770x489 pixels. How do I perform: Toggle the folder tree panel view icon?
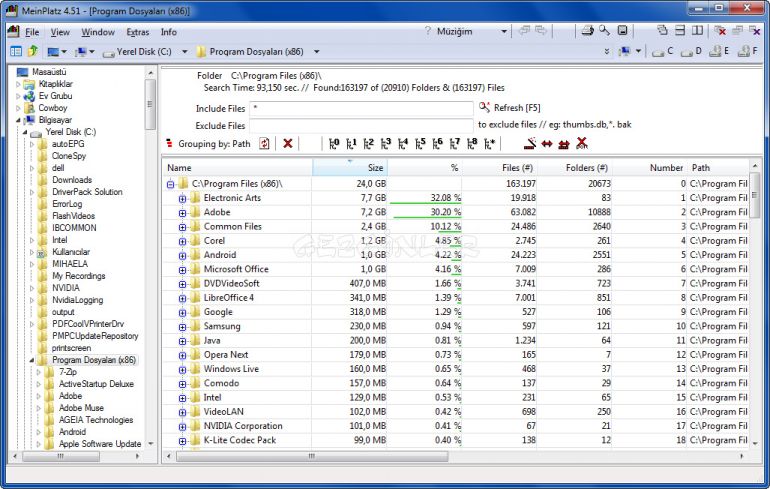point(16,51)
